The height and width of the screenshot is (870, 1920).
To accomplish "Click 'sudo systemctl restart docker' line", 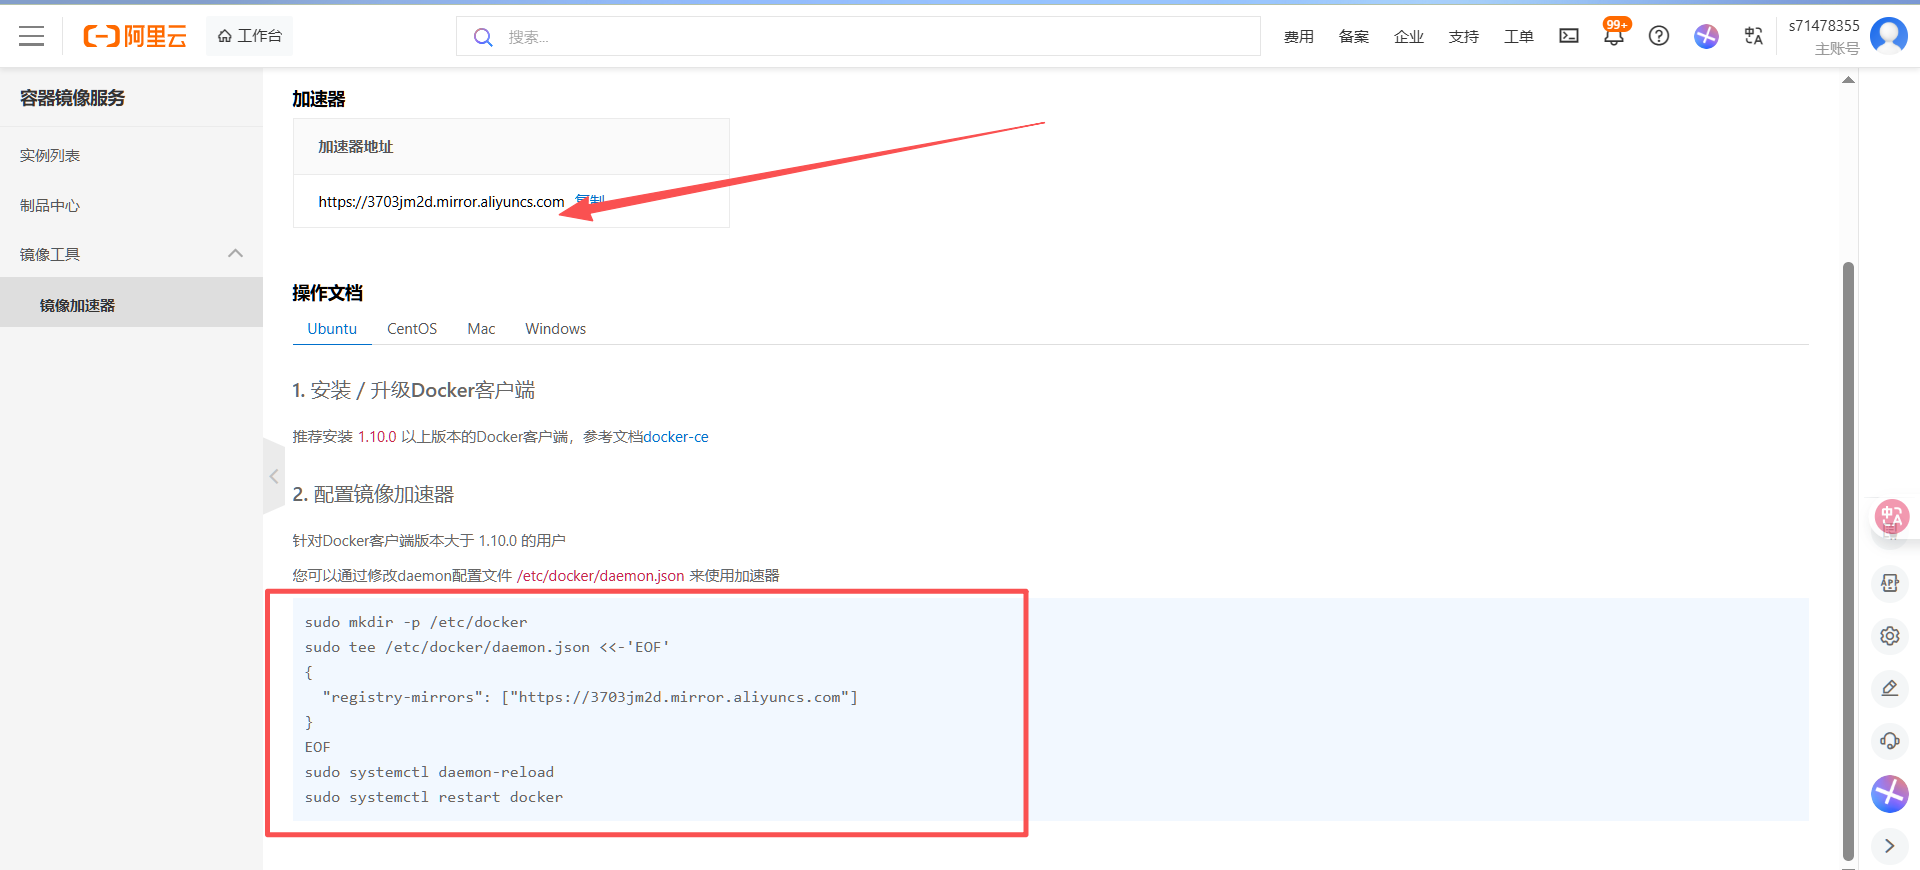I will (x=434, y=797).
